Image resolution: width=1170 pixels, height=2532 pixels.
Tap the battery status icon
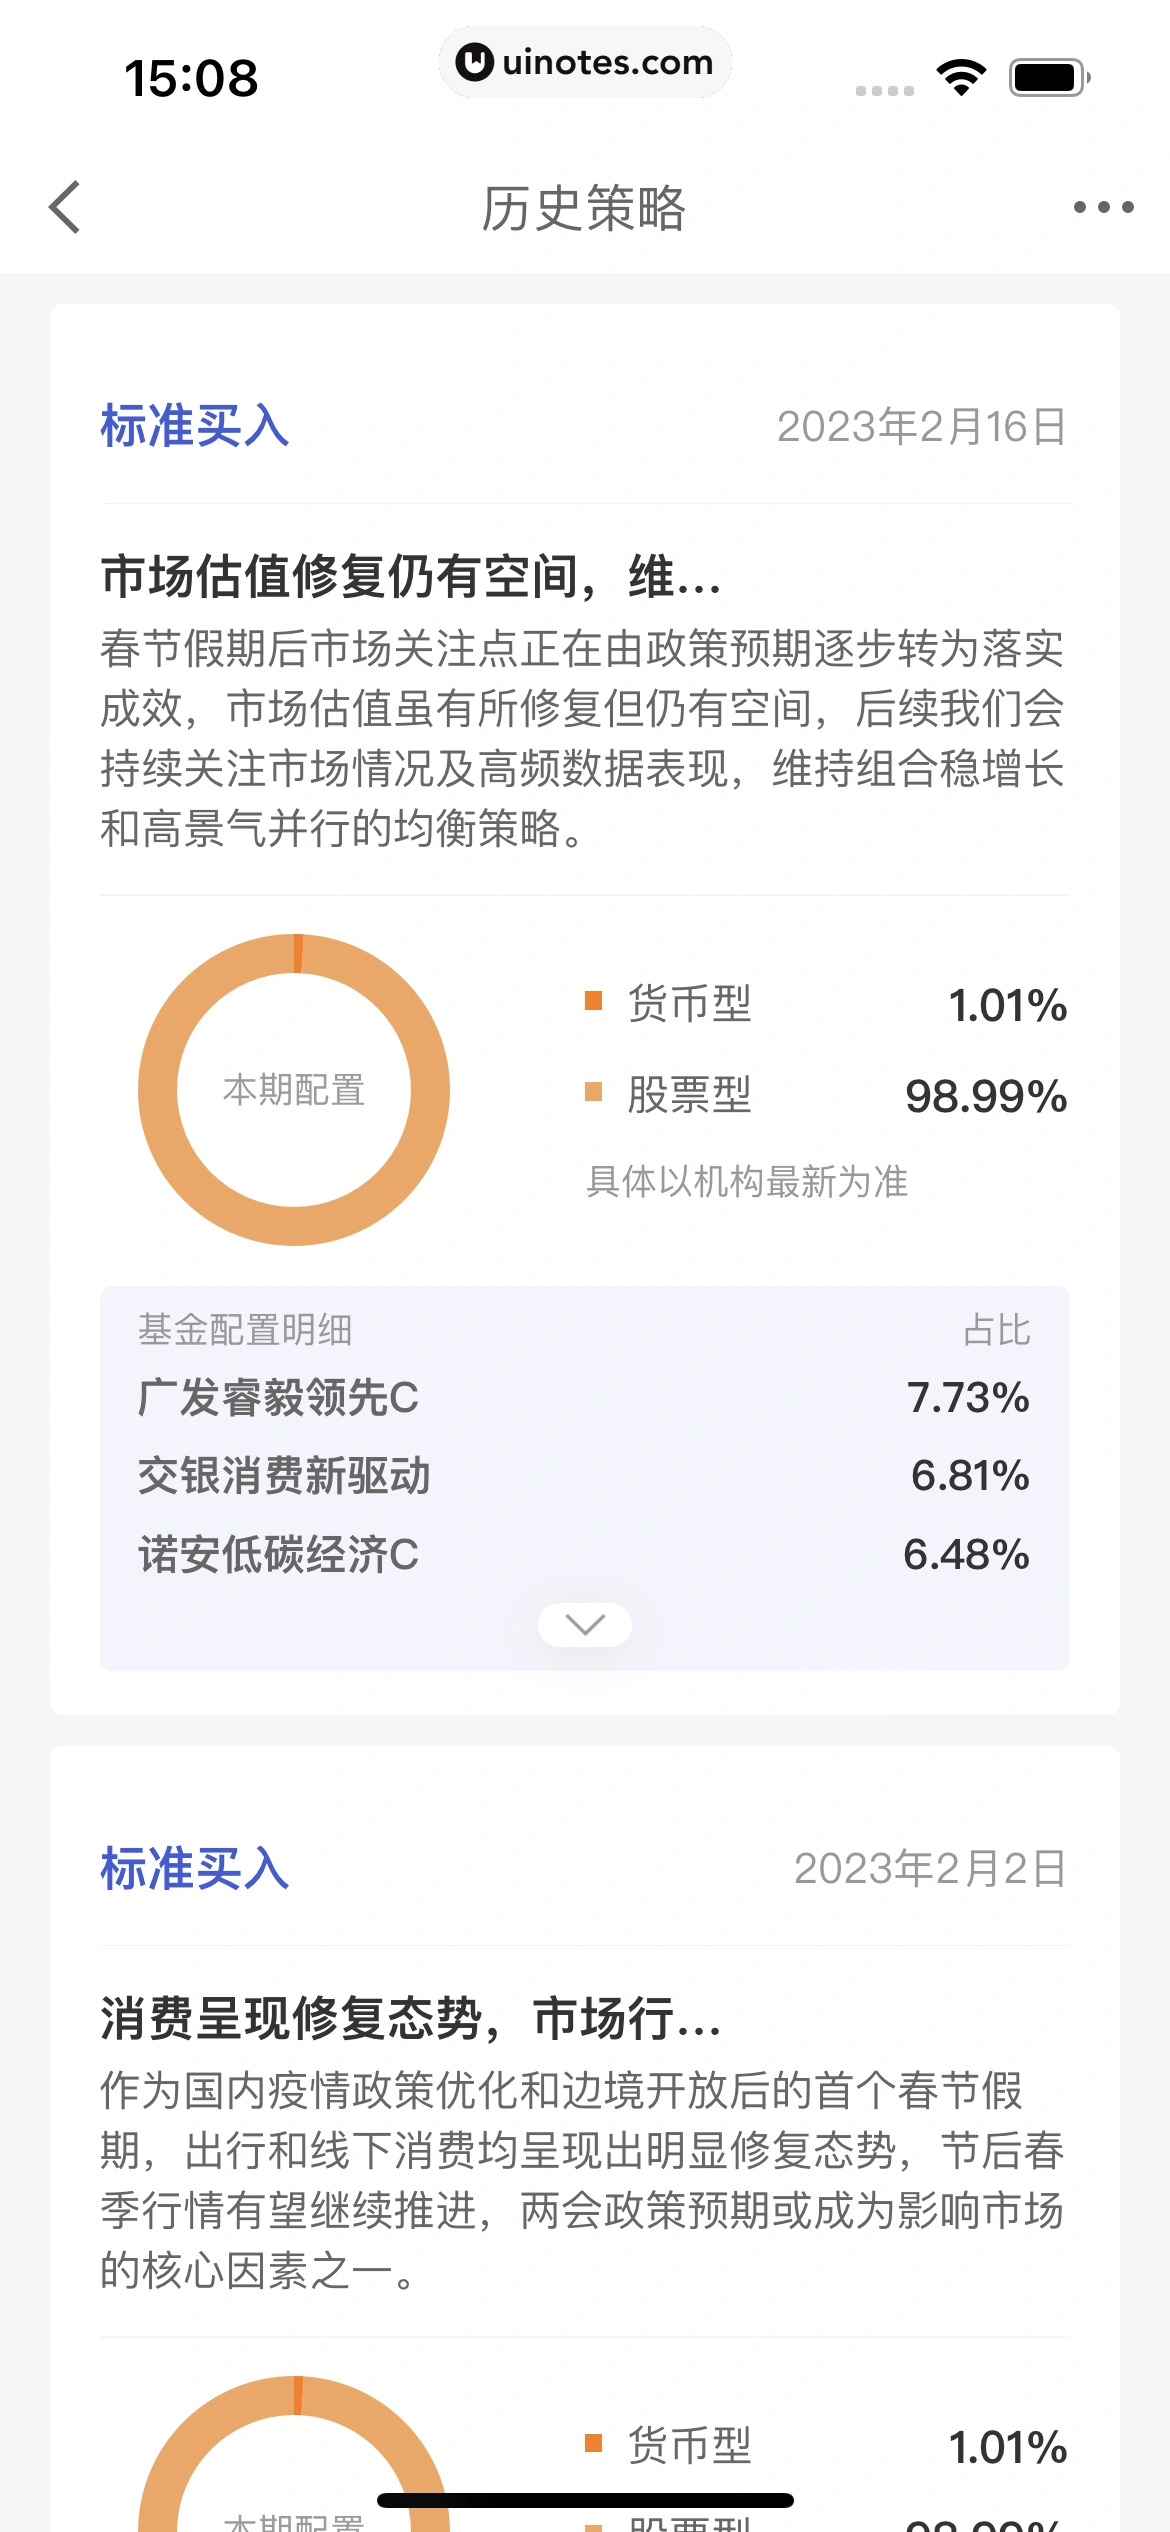(x=1048, y=77)
